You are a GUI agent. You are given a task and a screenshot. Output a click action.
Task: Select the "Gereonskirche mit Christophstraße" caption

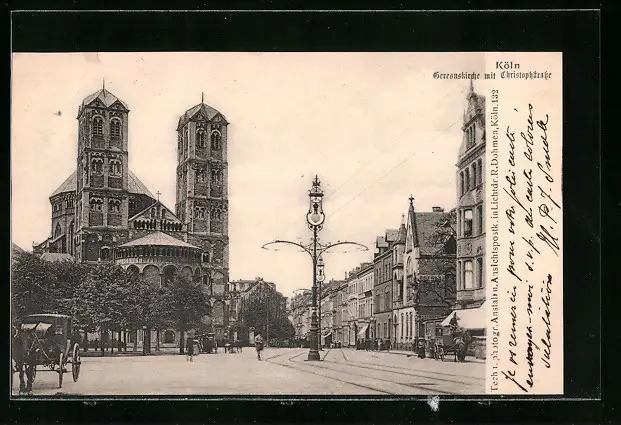click(x=491, y=76)
